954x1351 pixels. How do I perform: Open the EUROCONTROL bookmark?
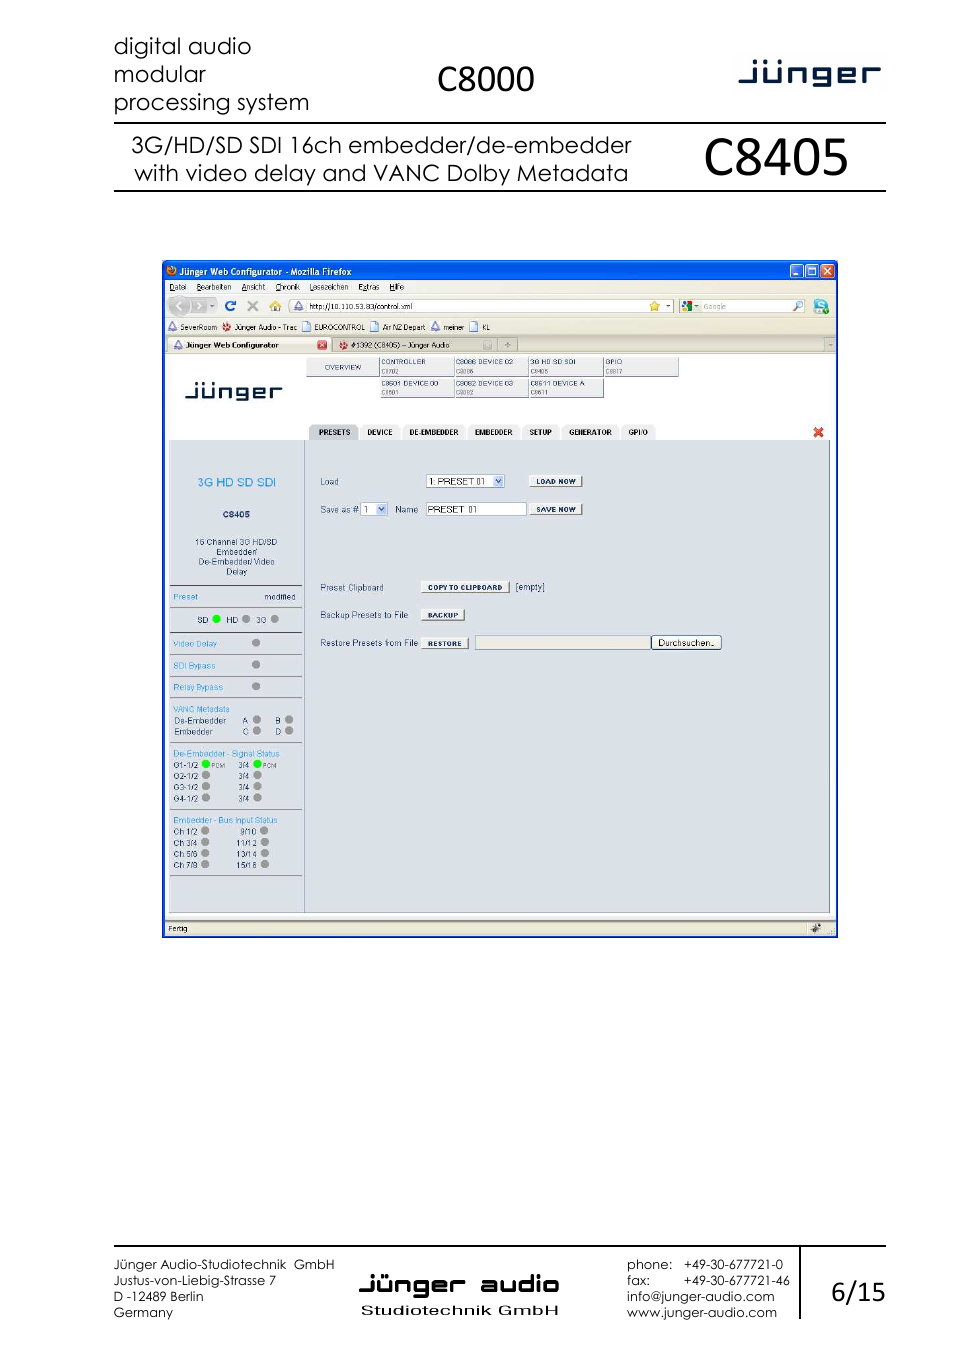click(334, 327)
